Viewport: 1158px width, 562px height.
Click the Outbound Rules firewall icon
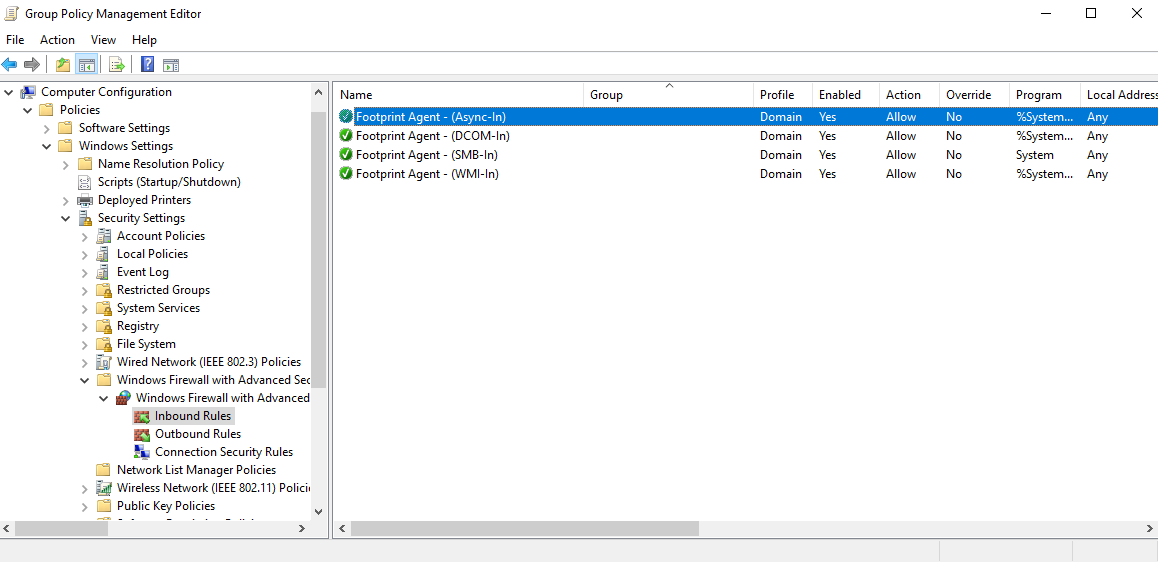pos(142,434)
